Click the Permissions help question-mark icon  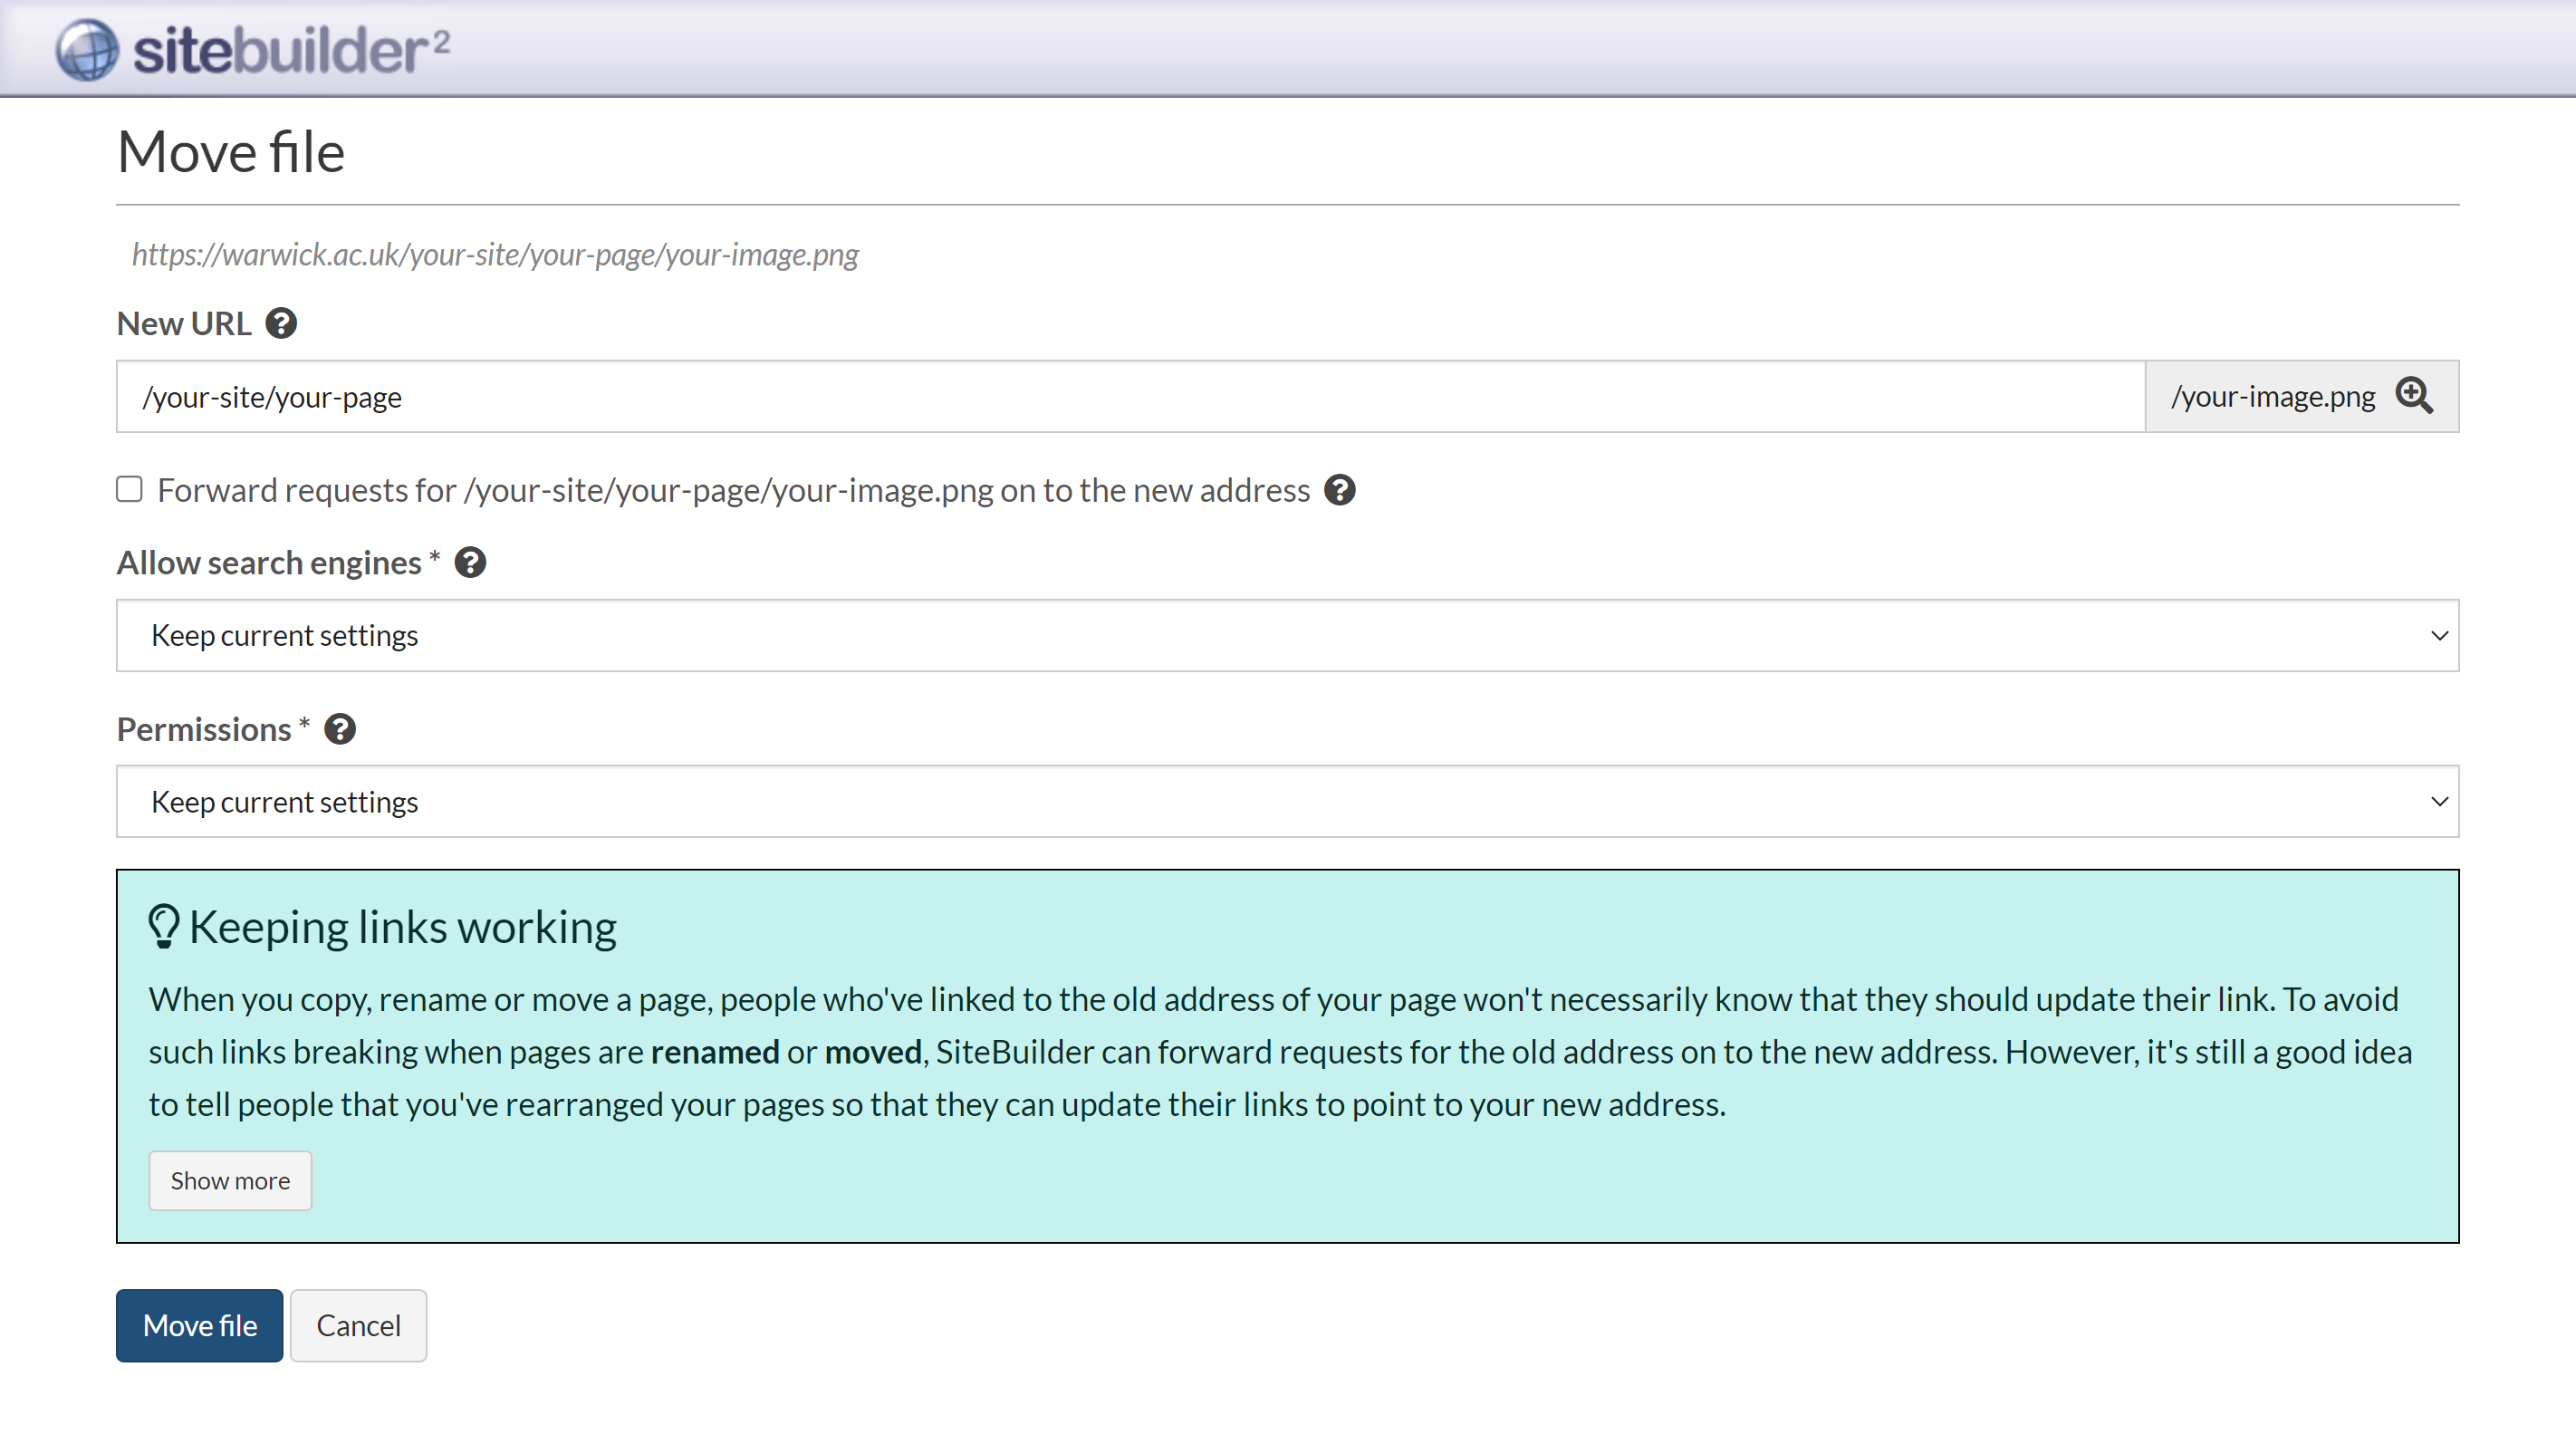coord(340,729)
